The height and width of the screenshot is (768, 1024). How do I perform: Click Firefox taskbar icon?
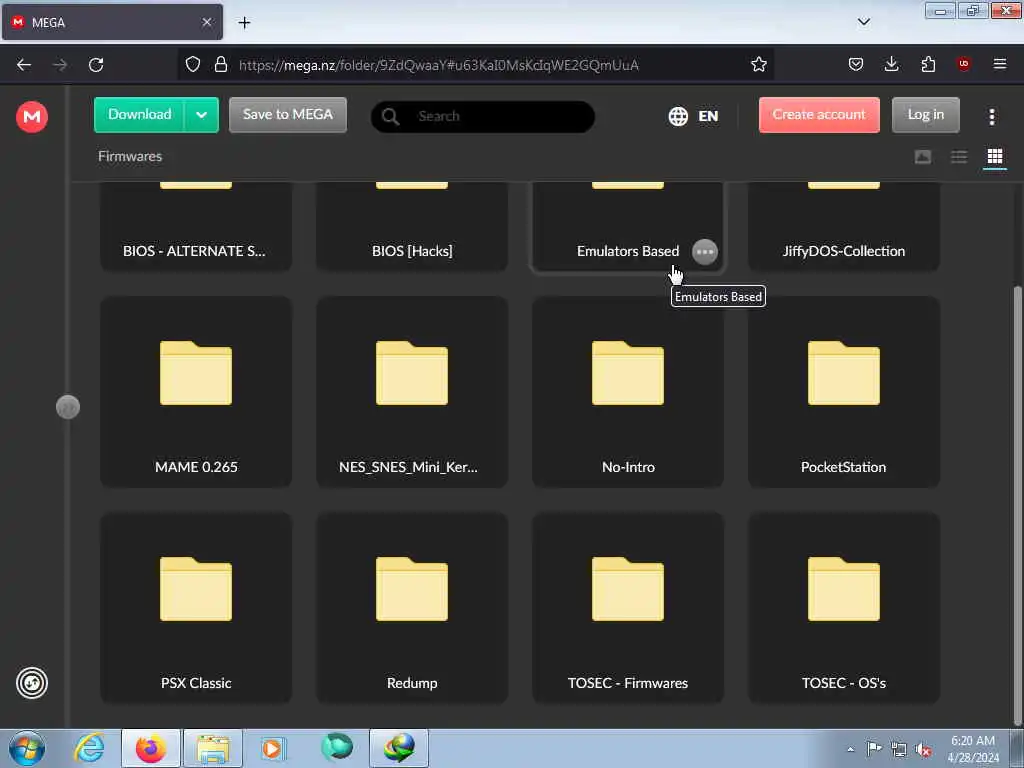[151, 748]
